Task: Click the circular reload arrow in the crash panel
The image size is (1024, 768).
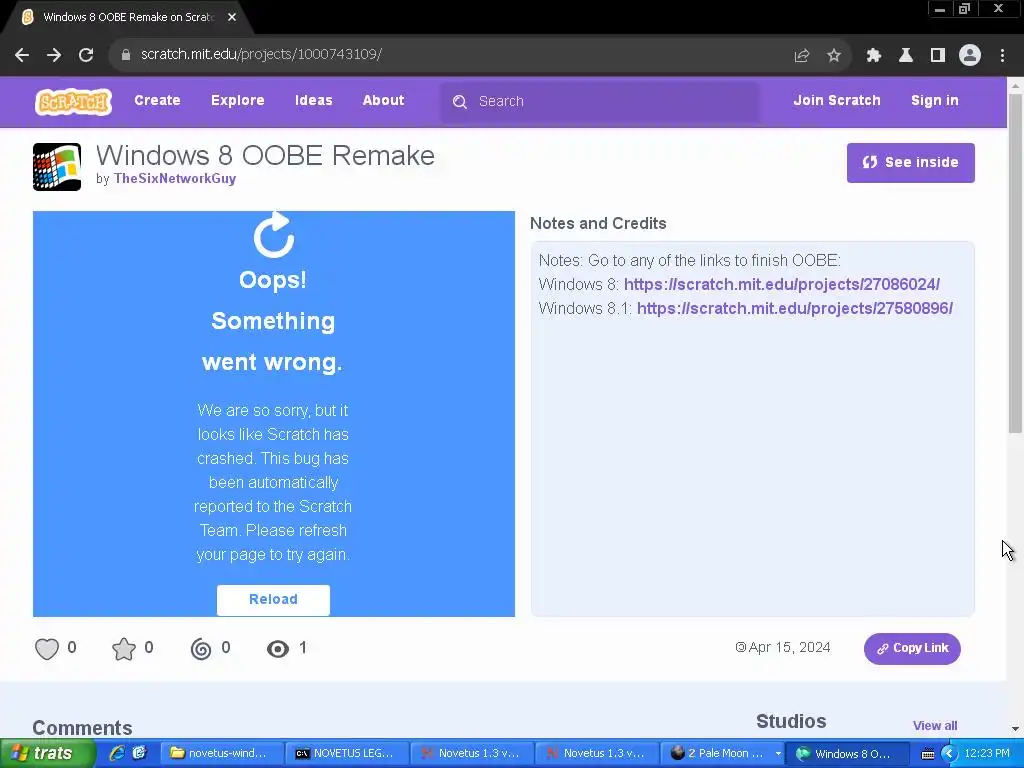Action: 274,235
